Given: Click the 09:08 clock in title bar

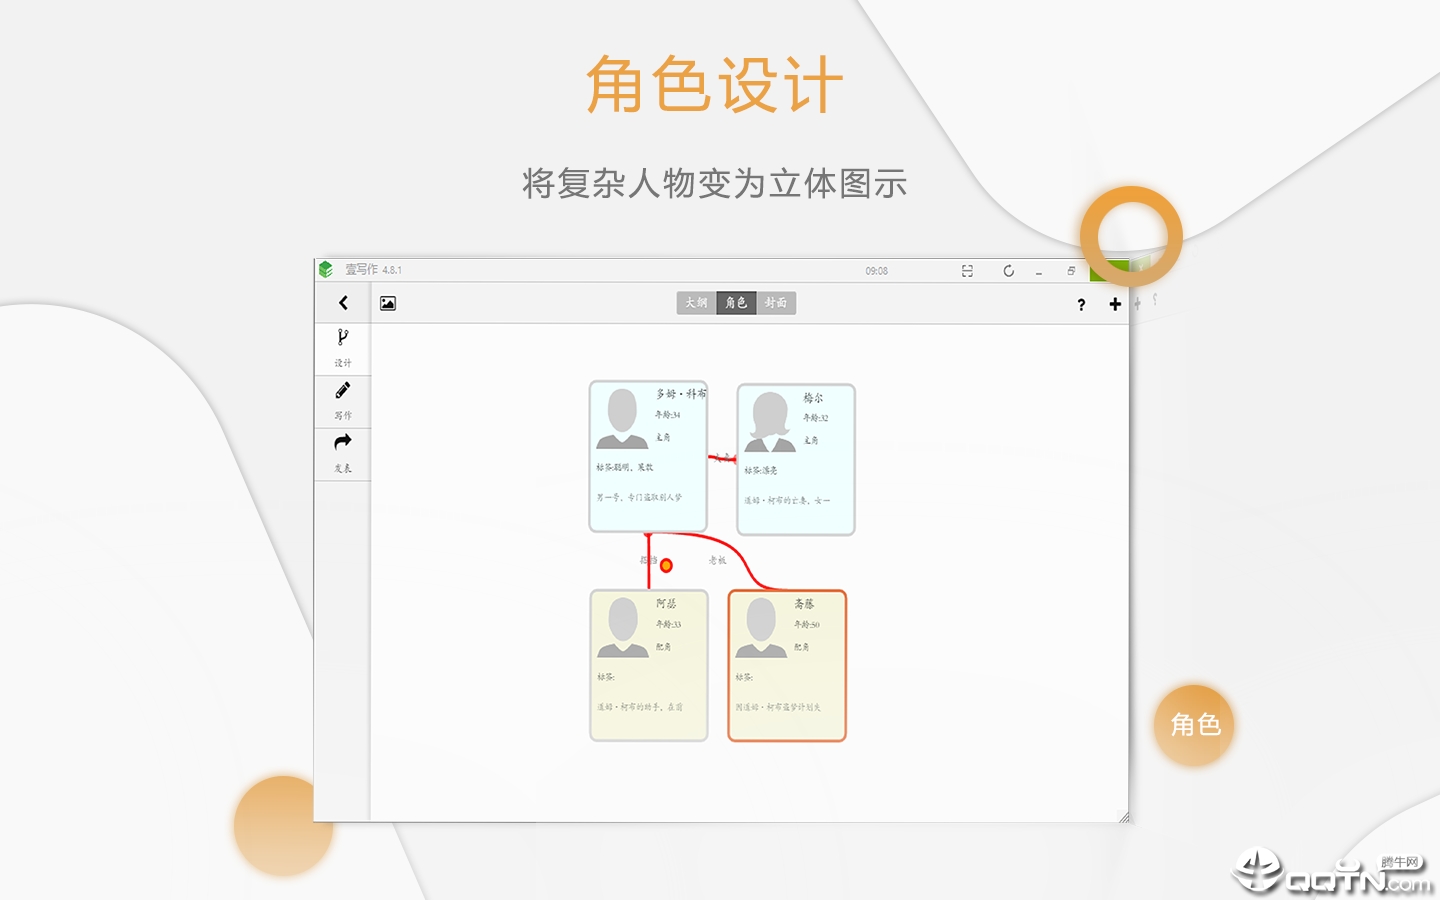Looking at the screenshot, I should tap(877, 271).
